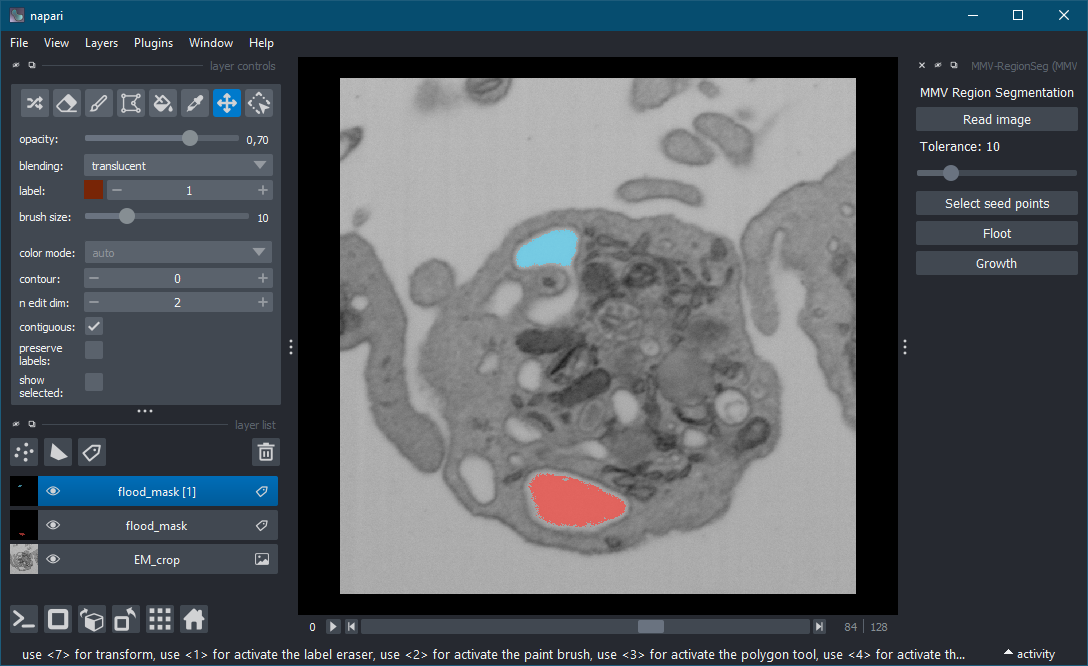Select the color picker eyedropper tool

point(194,103)
